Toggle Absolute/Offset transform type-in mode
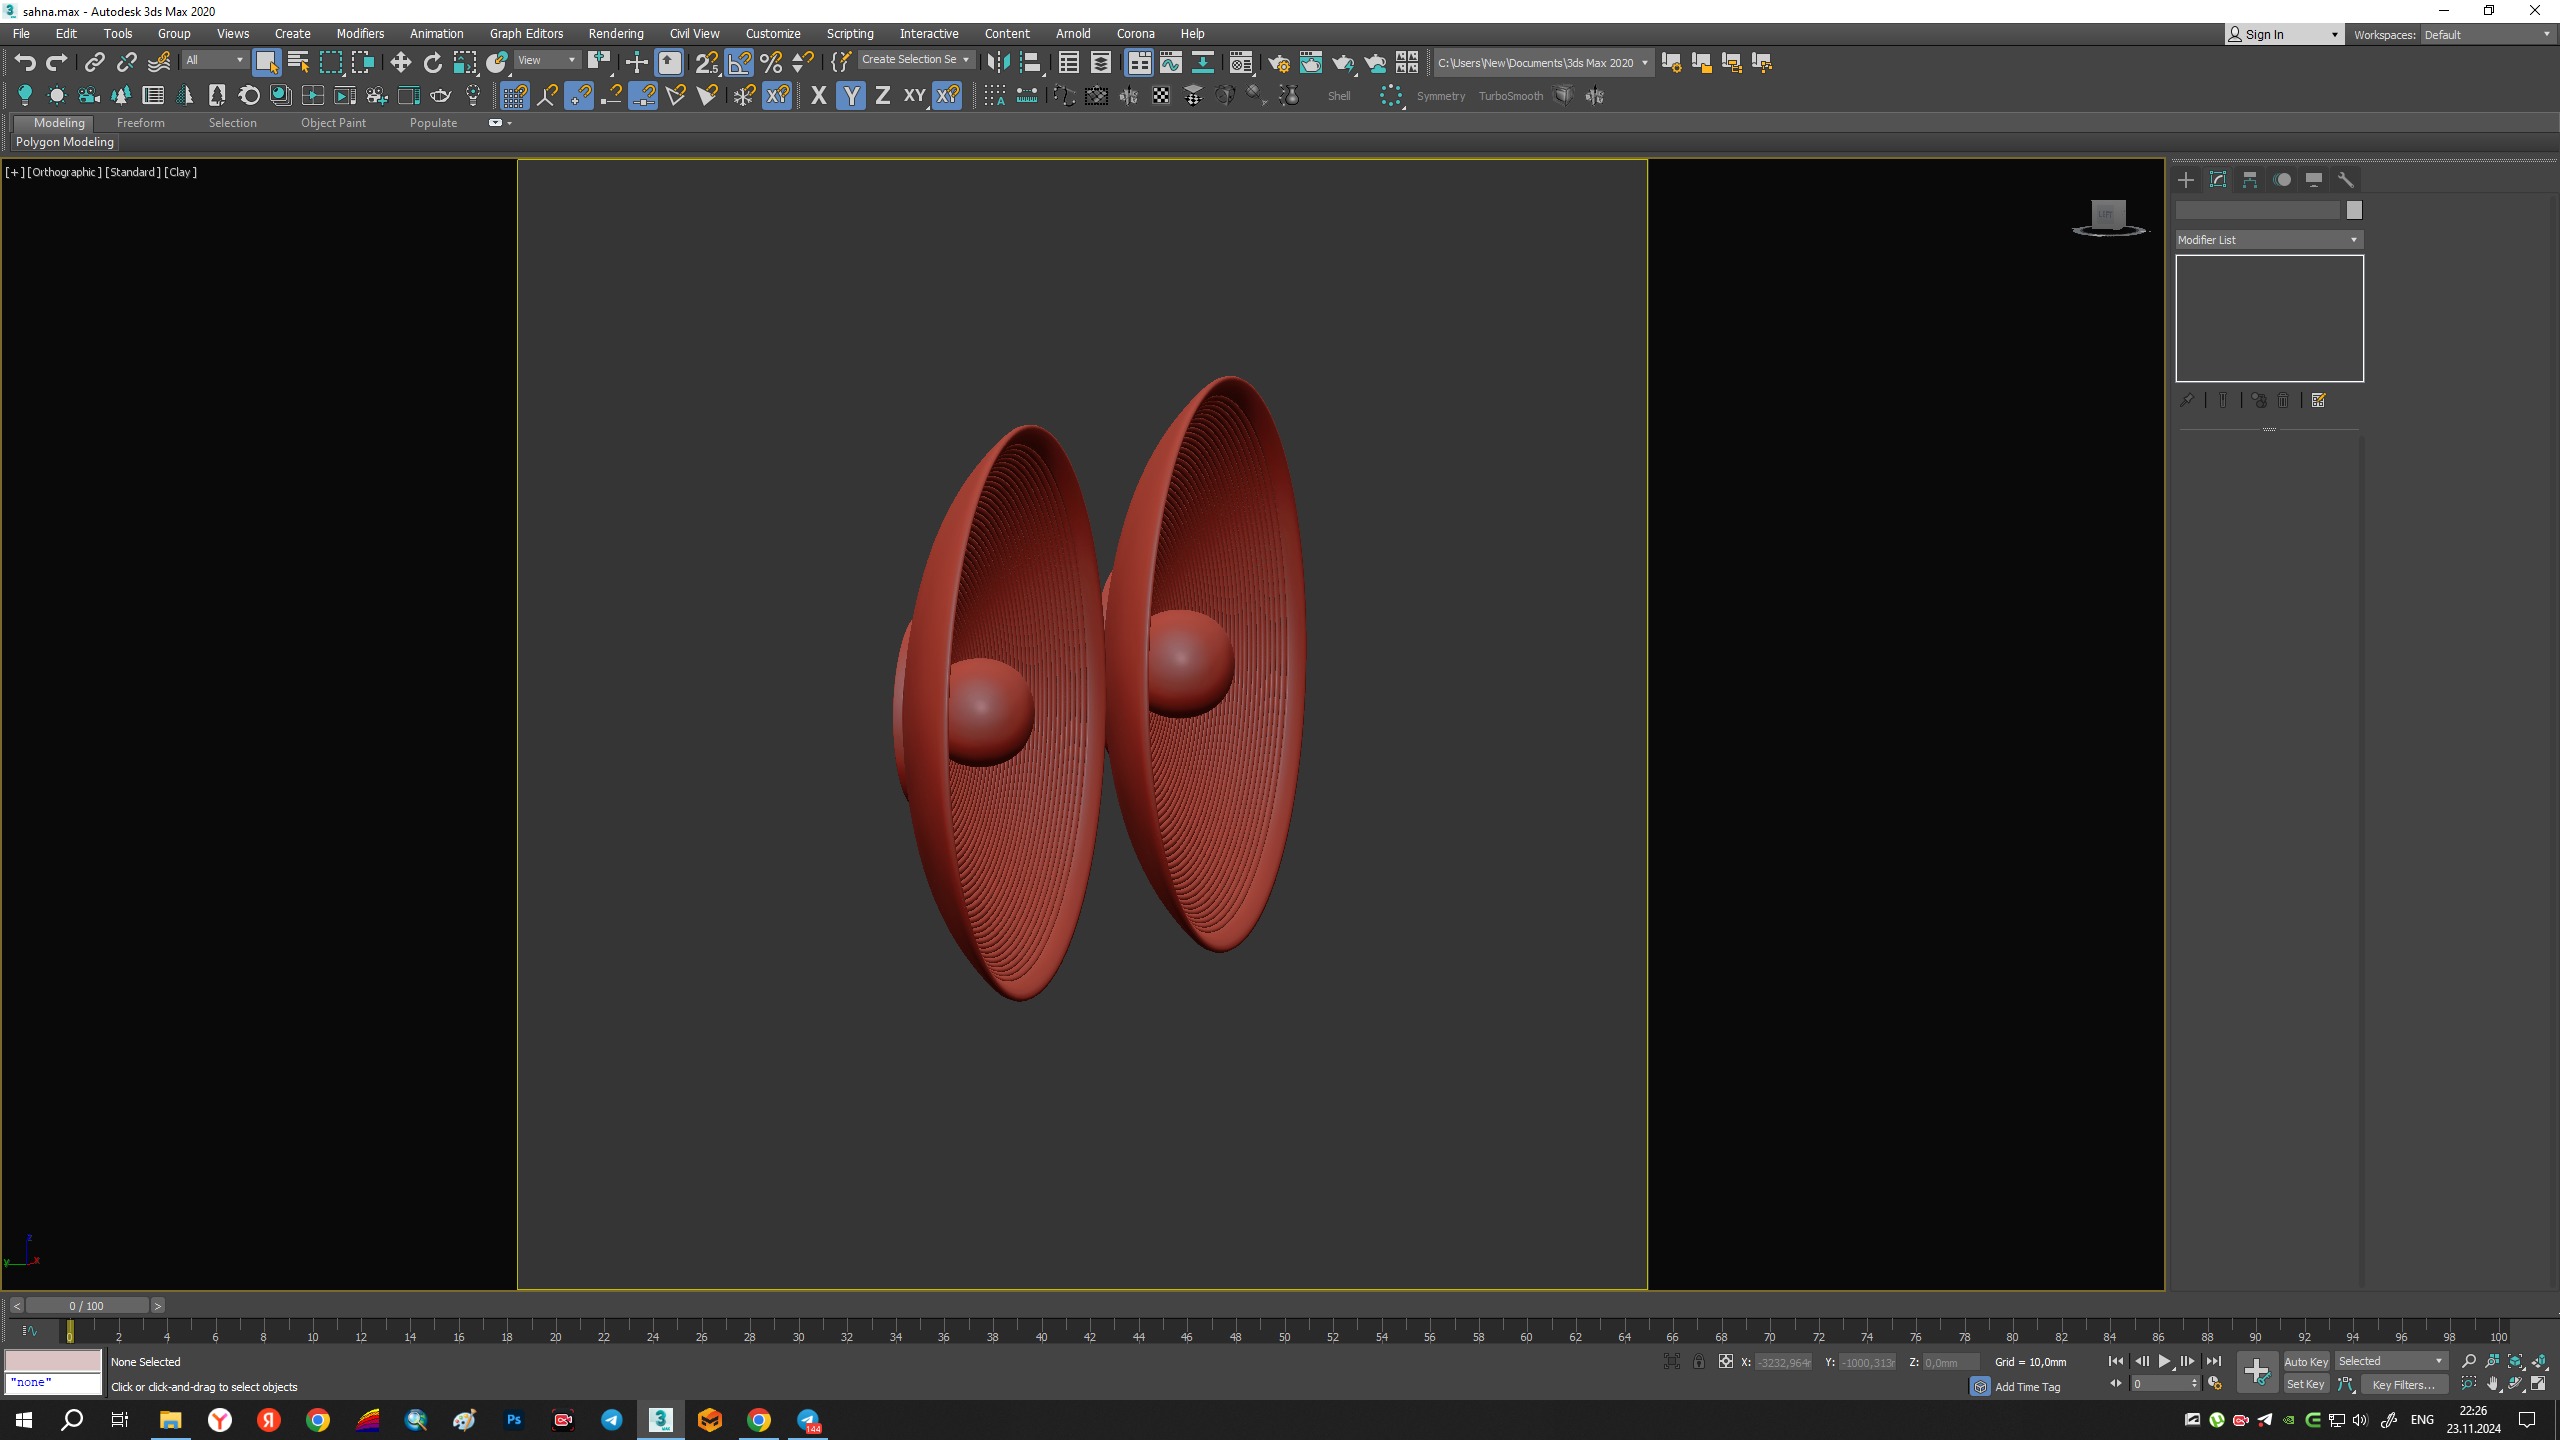Screen dimensions: 2560x1440 click(x=1726, y=1362)
